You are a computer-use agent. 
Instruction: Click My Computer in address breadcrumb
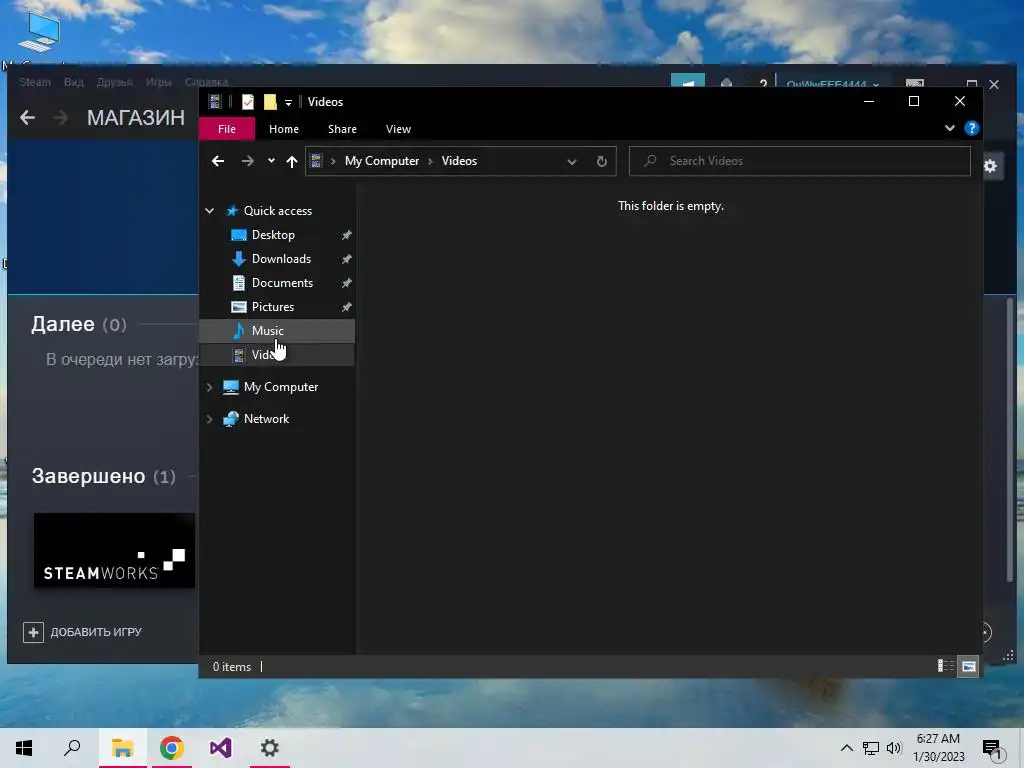(382, 161)
